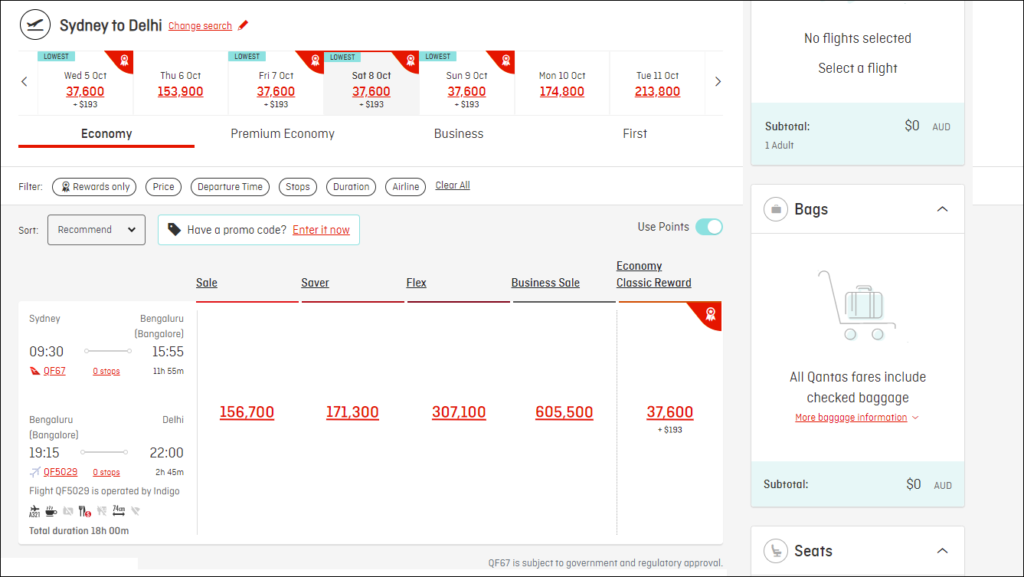Collapse the Bags panel using its chevron
Viewport: 1024px width, 577px height.
[x=941, y=209]
